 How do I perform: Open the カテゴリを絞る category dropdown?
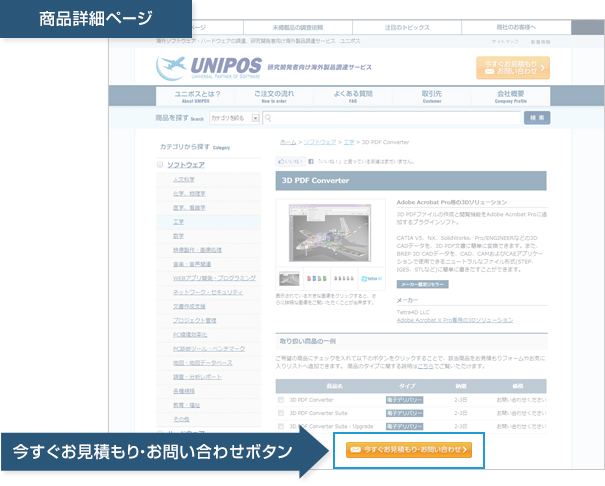[x=235, y=118]
